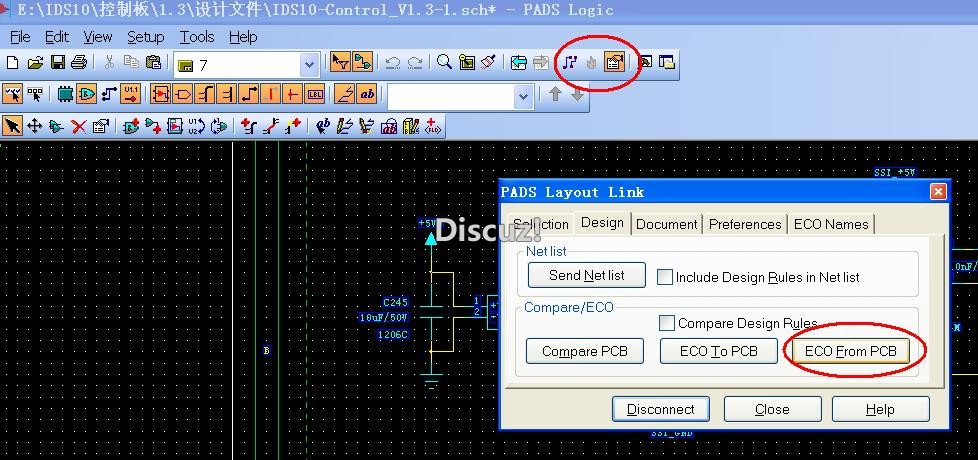Choose the Move tool with four arrows

click(x=35, y=127)
